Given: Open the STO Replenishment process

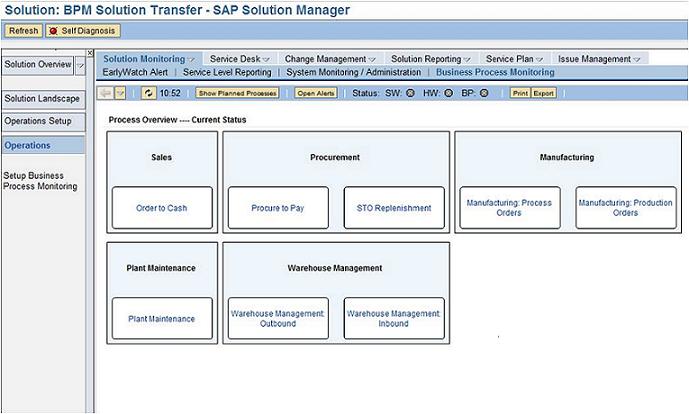Looking at the screenshot, I should (x=394, y=208).
